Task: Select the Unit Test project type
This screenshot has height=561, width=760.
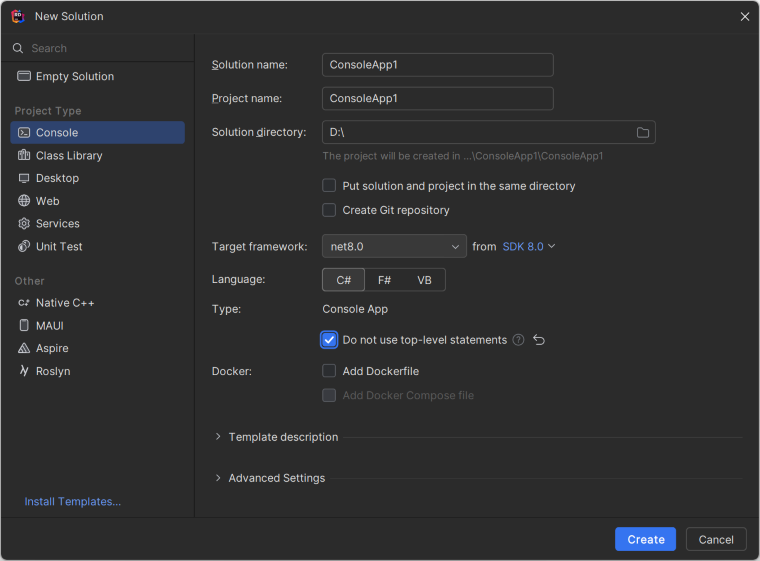Action: (x=59, y=247)
